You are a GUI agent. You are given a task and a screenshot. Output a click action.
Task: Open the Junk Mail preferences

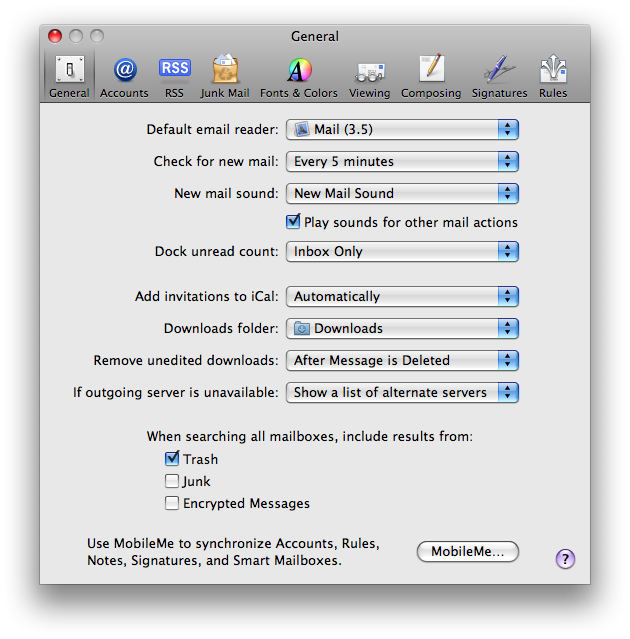pyautogui.click(x=225, y=76)
